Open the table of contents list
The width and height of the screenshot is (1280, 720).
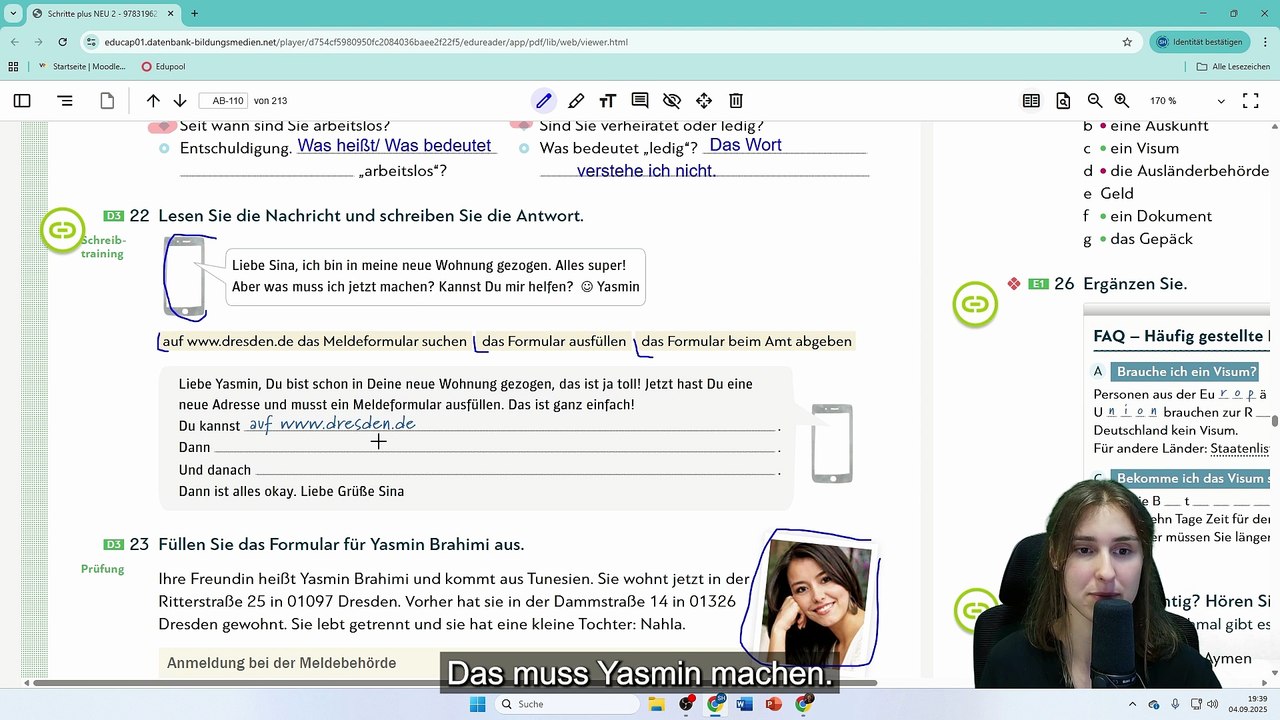pyautogui.click(x=65, y=101)
